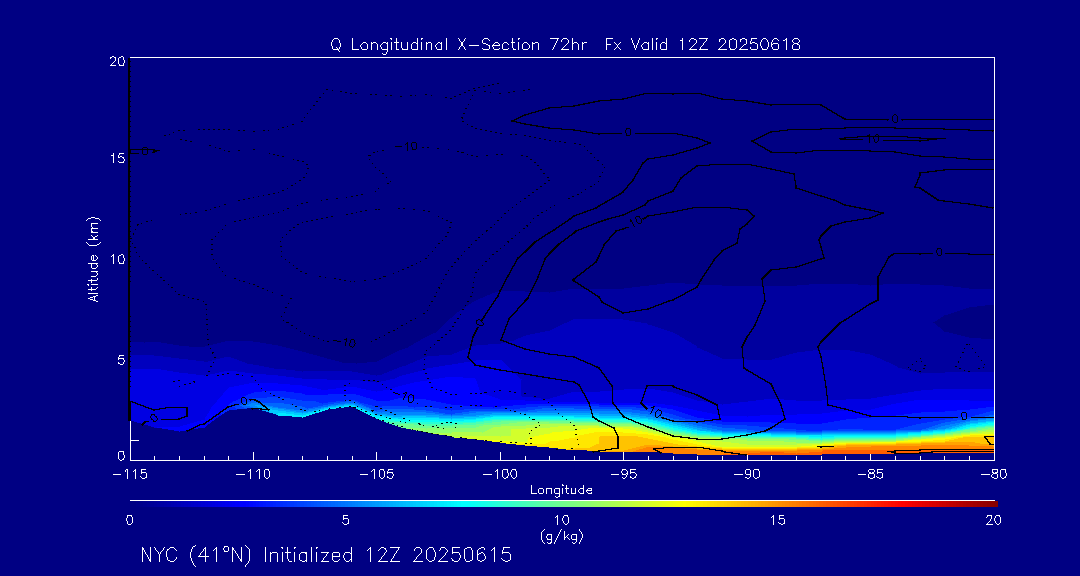The image size is (1080, 576).
Task: Click the "Longitude" horizontal axis label
Action: click(x=561, y=490)
